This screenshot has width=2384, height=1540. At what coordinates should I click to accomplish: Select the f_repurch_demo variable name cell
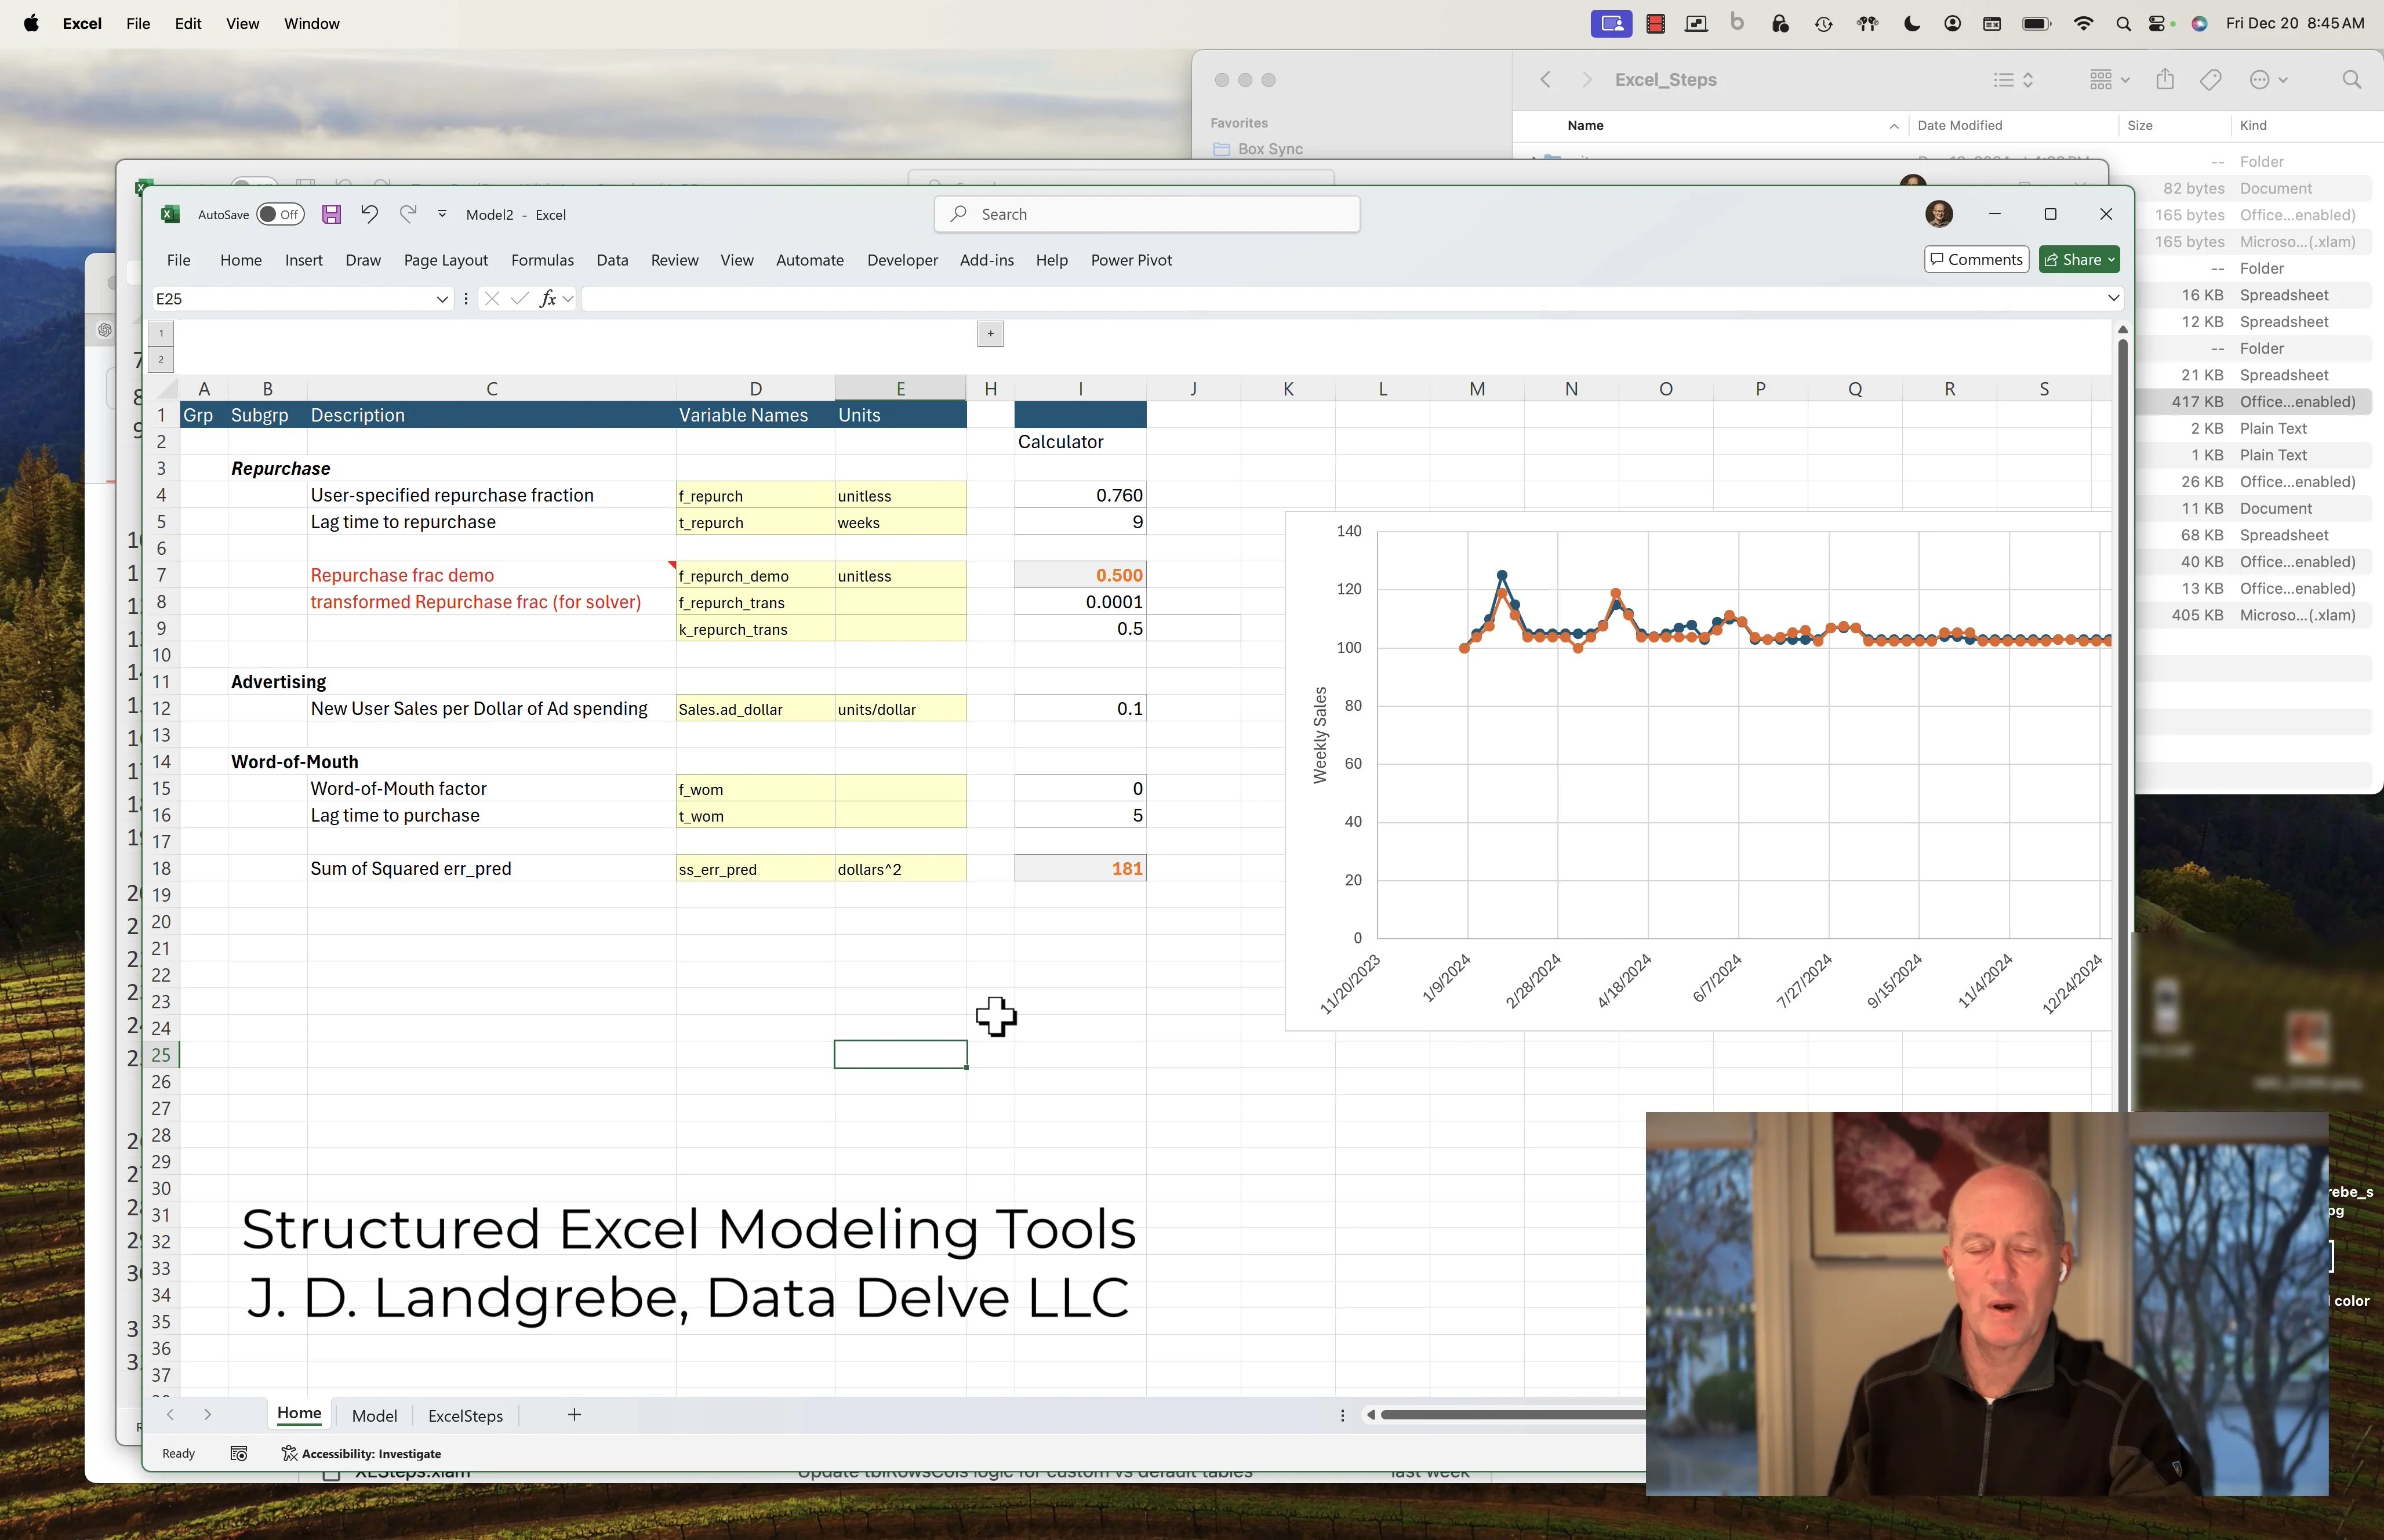click(x=755, y=575)
